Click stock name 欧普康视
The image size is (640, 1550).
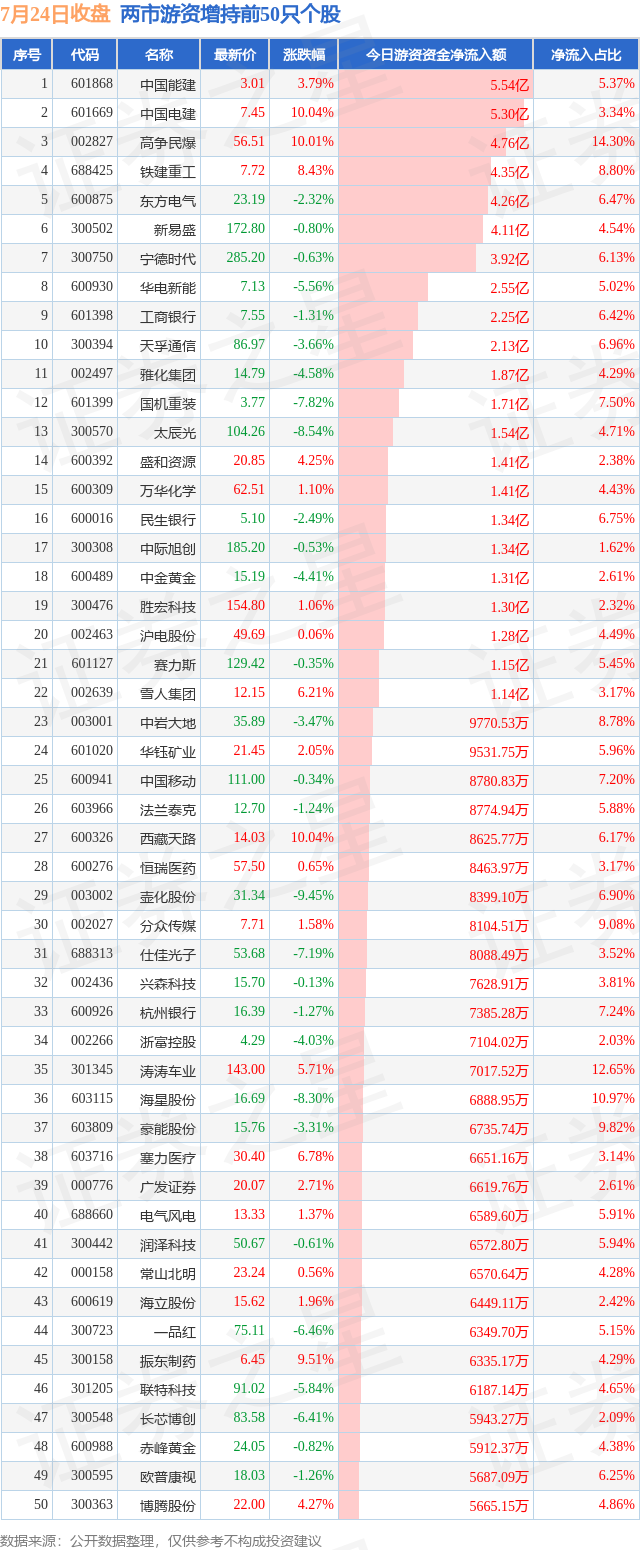[x=168, y=1476]
